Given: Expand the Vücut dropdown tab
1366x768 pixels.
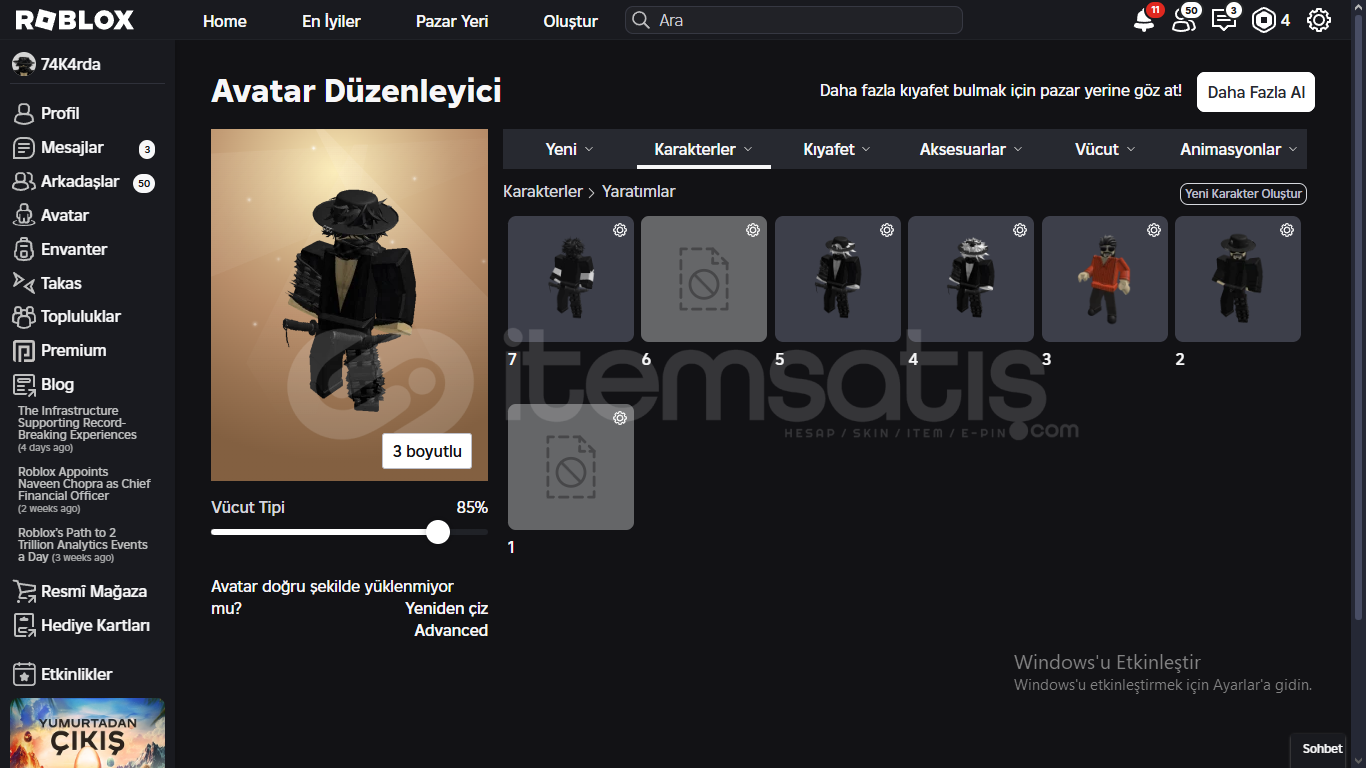Looking at the screenshot, I should (1105, 149).
